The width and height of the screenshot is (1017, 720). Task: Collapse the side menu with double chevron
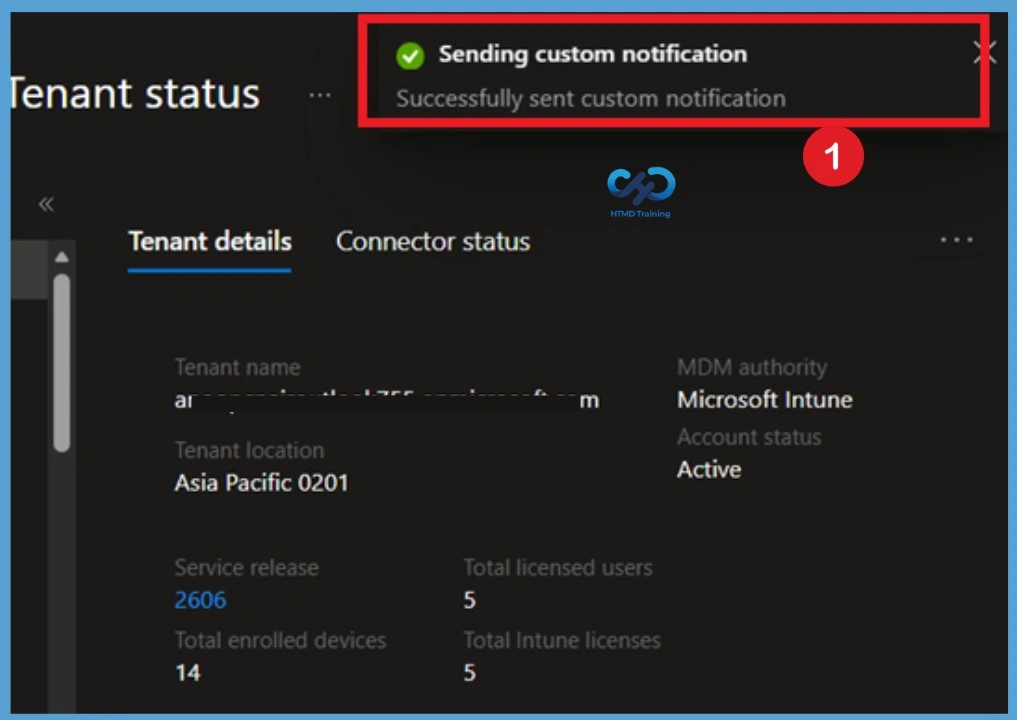46,204
